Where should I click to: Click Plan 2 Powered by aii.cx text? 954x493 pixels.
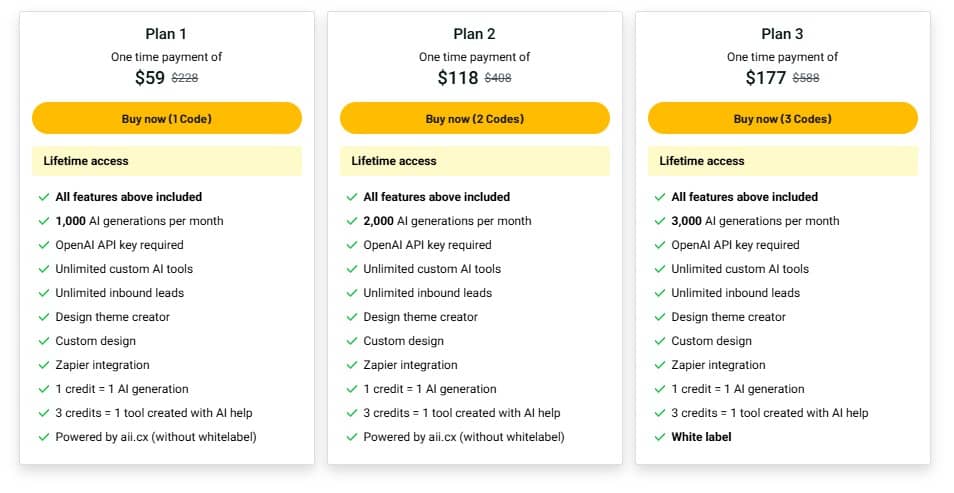tap(464, 437)
